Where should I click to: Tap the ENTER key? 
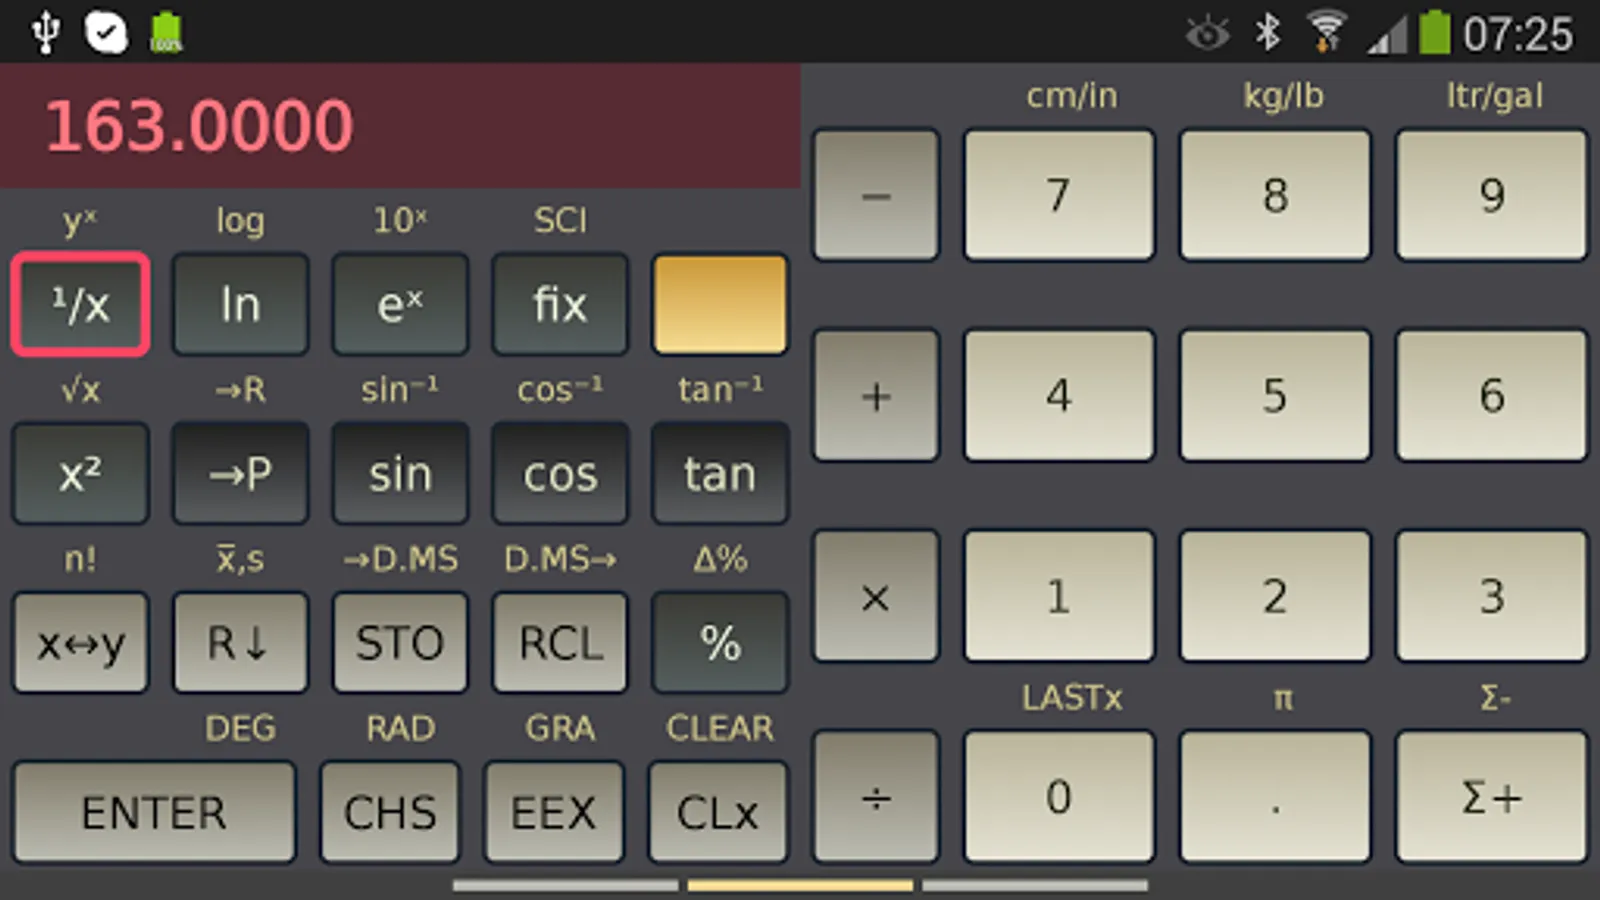(155, 812)
